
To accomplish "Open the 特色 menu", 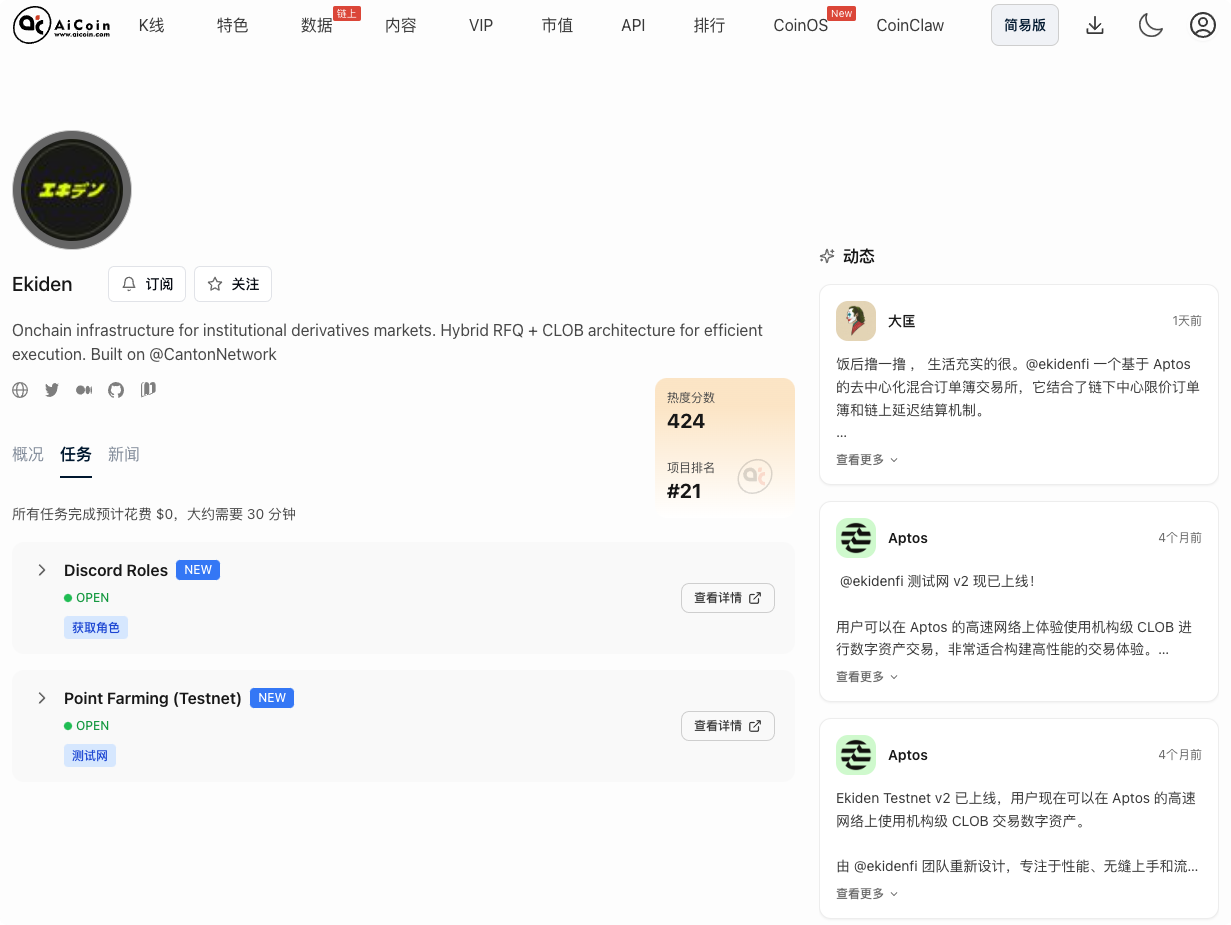I will (233, 25).
